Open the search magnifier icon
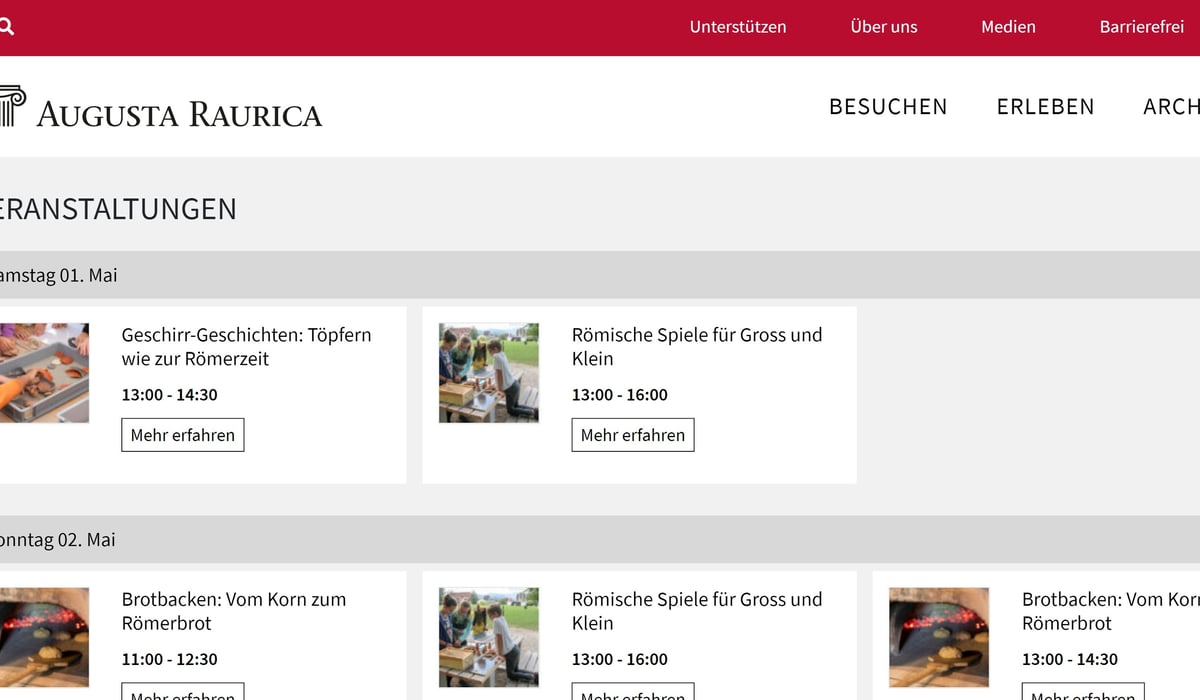This screenshot has height=700, width=1200. pos(5,27)
